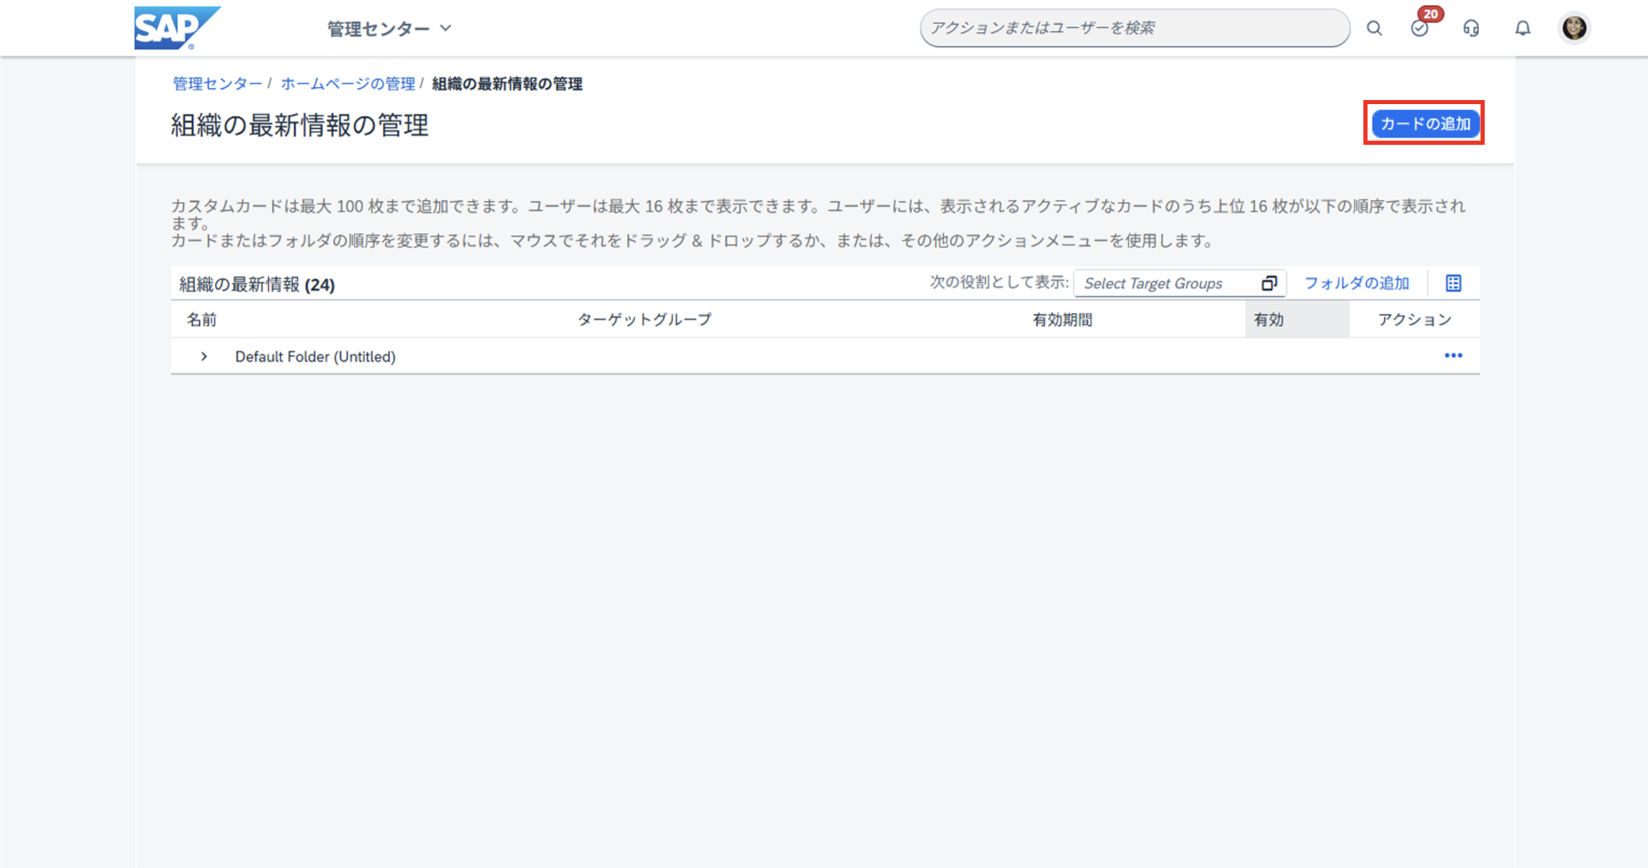Open the notifications bell

(1522, 28)
